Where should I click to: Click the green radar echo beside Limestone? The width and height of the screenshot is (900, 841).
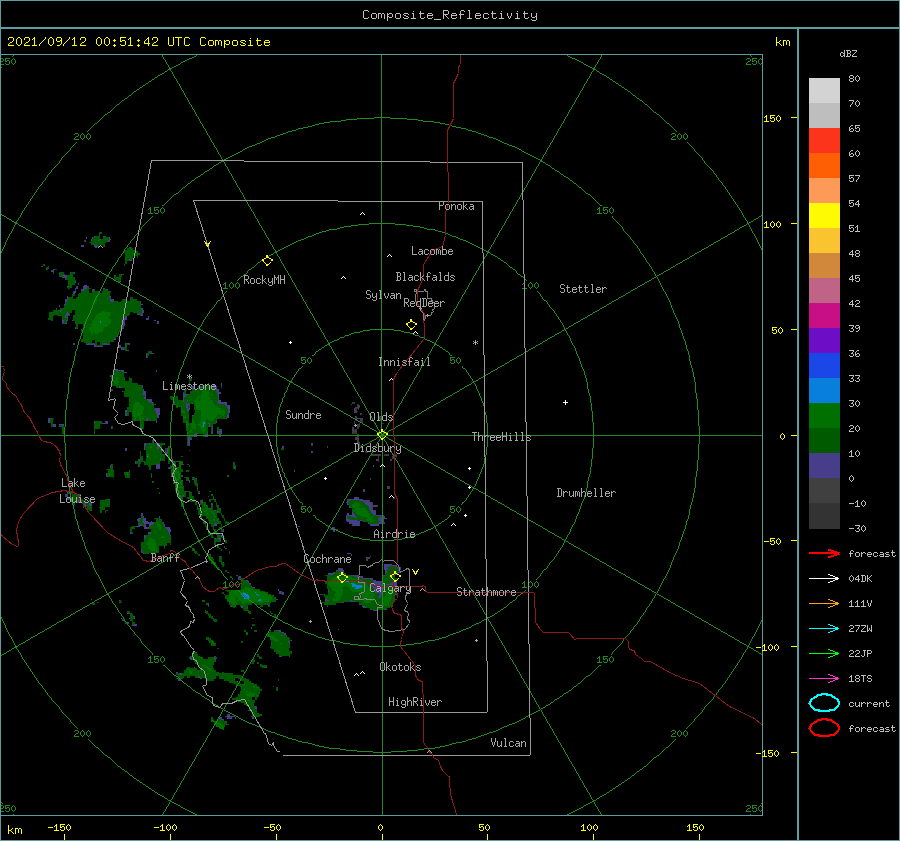pyautogui.click(x=204, y=410)
